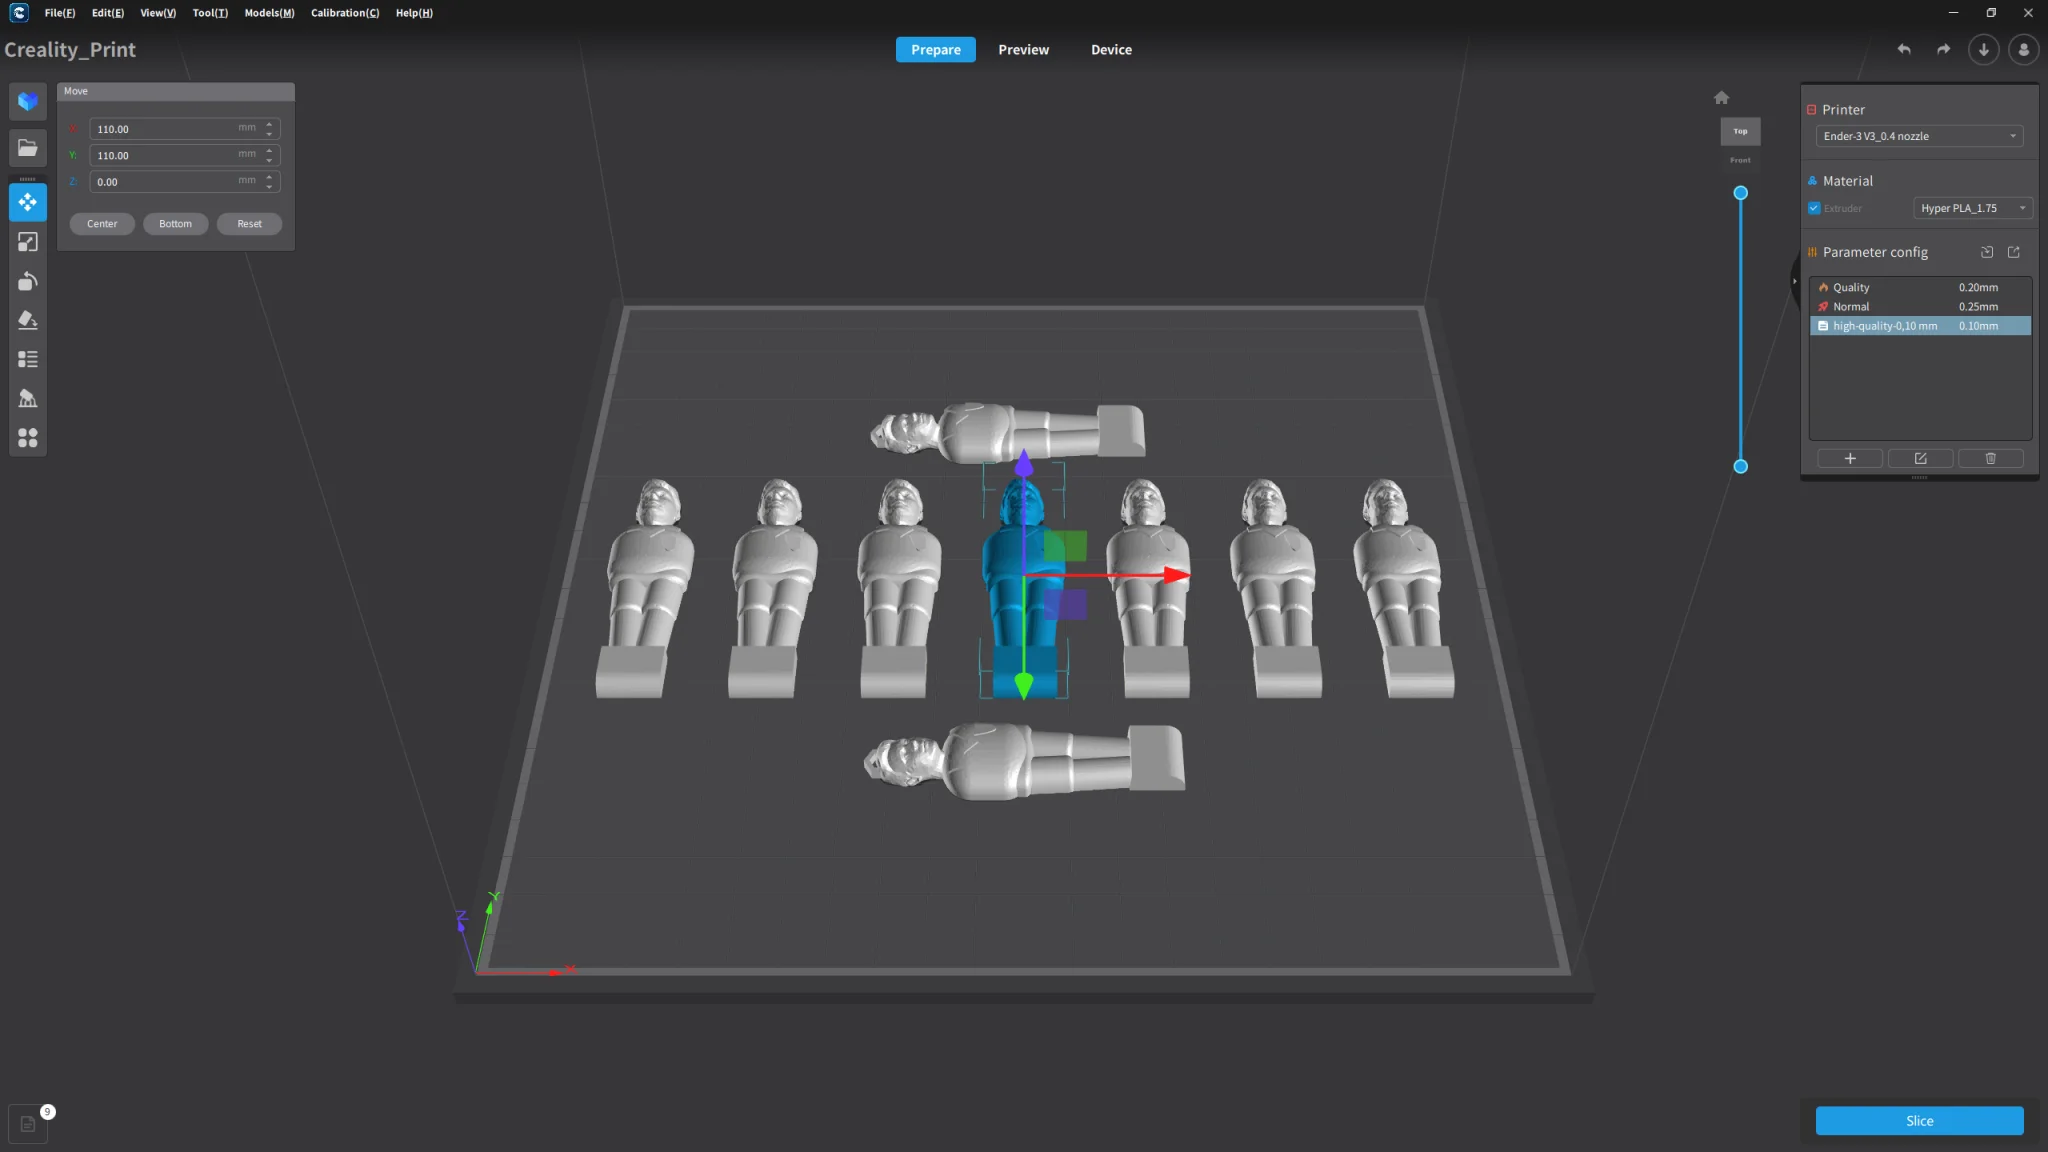Open the Ender-3 V3 printer dropdown
Screen dimensions: 2048x1152
coord(1918,136)
